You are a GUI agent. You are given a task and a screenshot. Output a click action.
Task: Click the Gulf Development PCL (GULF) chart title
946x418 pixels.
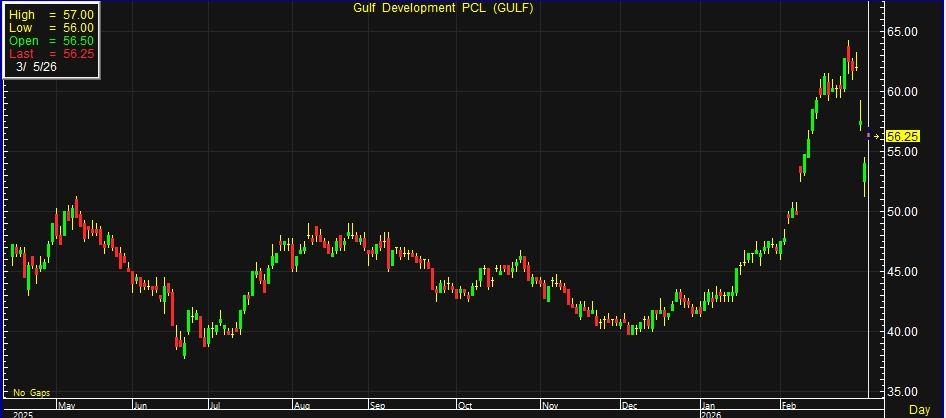[x=442, y=7]
